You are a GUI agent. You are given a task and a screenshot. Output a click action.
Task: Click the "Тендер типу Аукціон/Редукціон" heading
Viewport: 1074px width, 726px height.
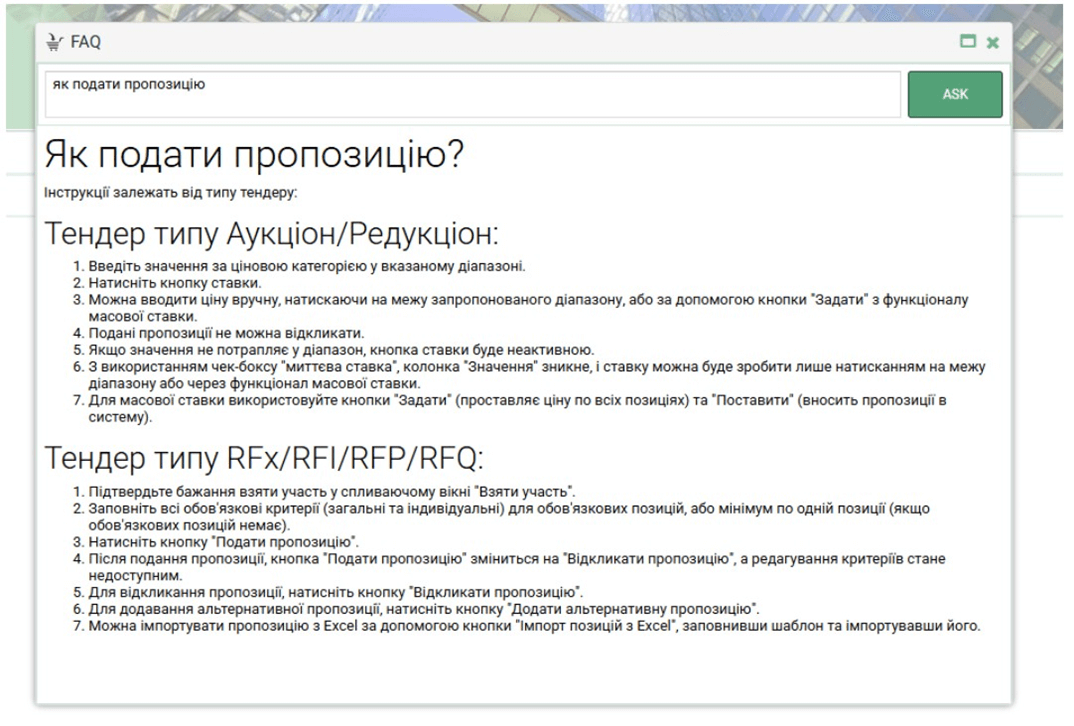(271, 234)
